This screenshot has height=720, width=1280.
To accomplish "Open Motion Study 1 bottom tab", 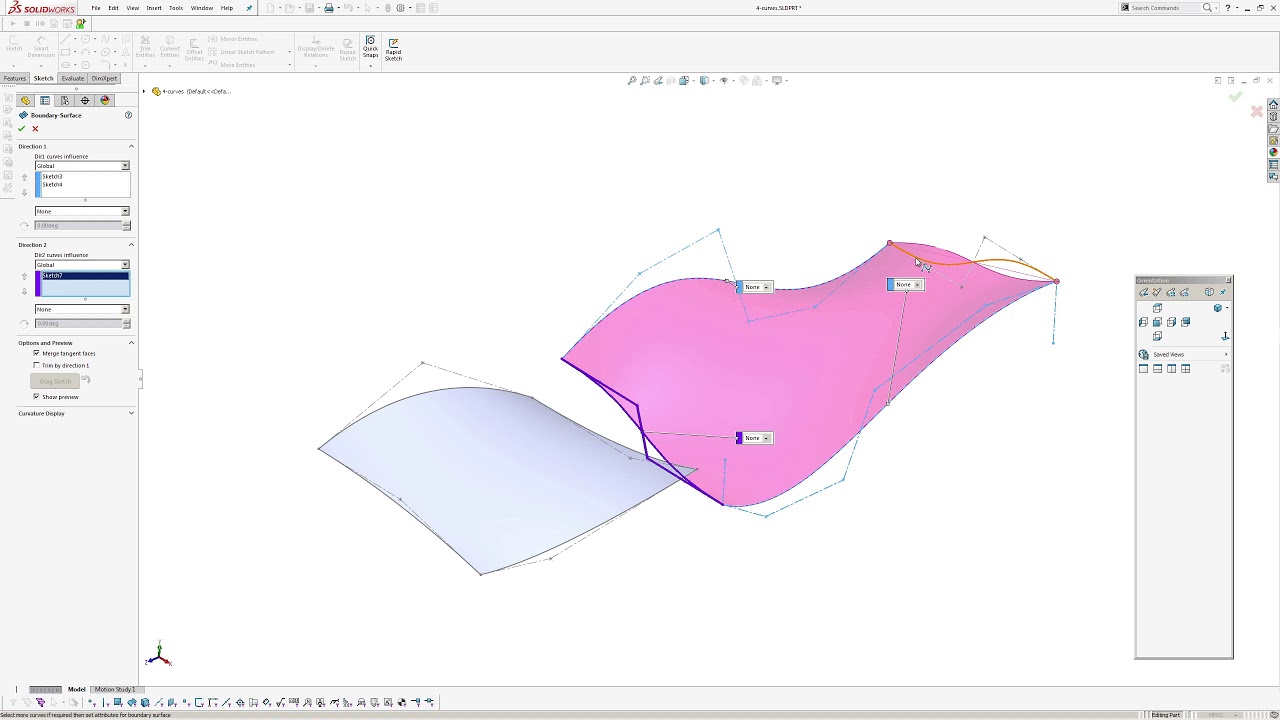I will pyautogui.click(x=115, y=689).
